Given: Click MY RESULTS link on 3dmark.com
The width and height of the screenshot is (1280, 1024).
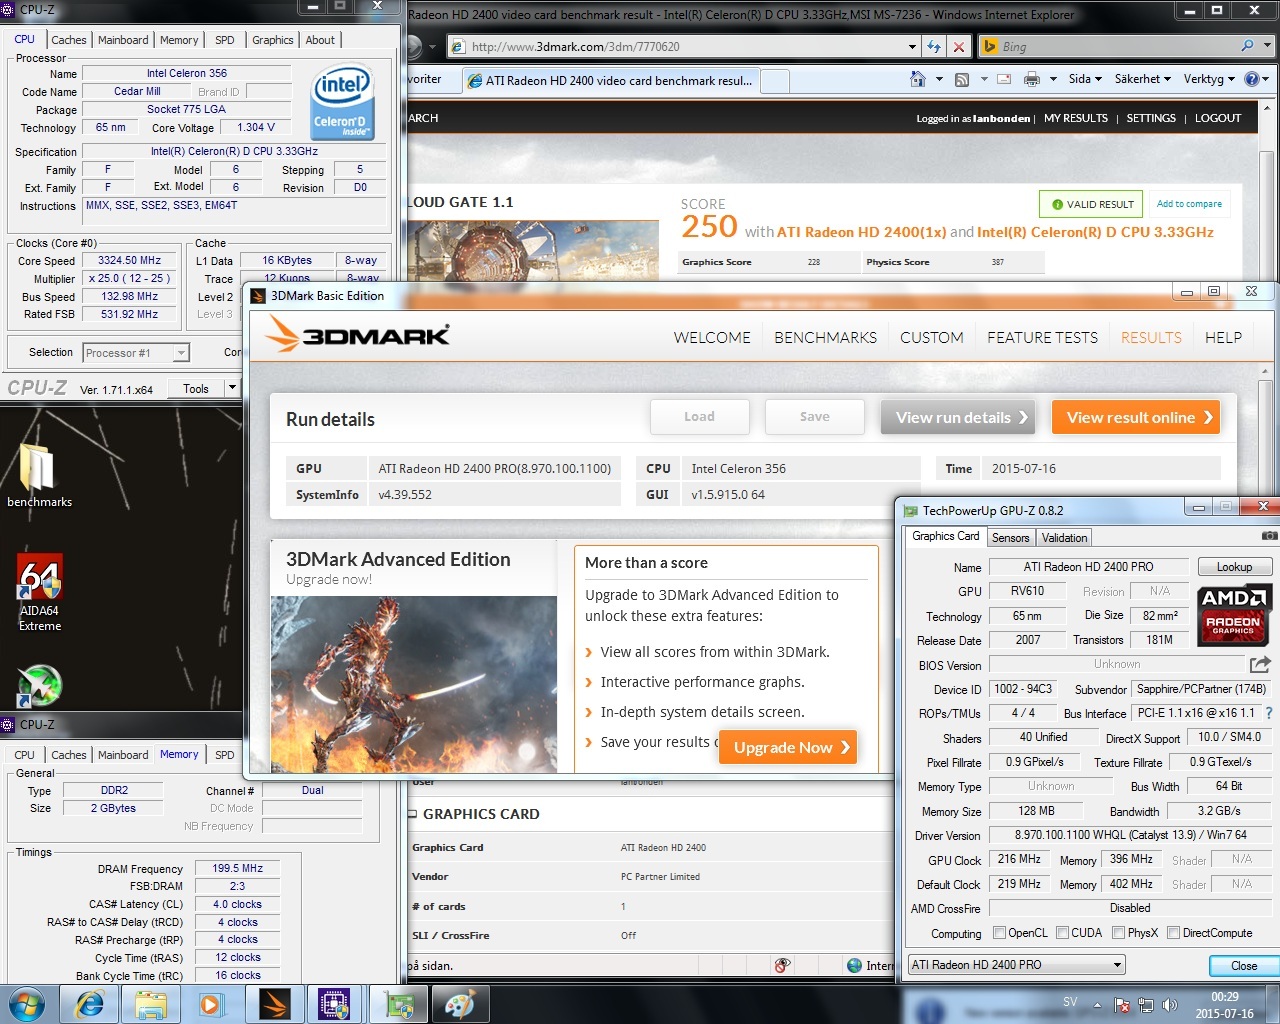Looking at the screenshot, I should pyautogui.click(x=1075, y=118).
